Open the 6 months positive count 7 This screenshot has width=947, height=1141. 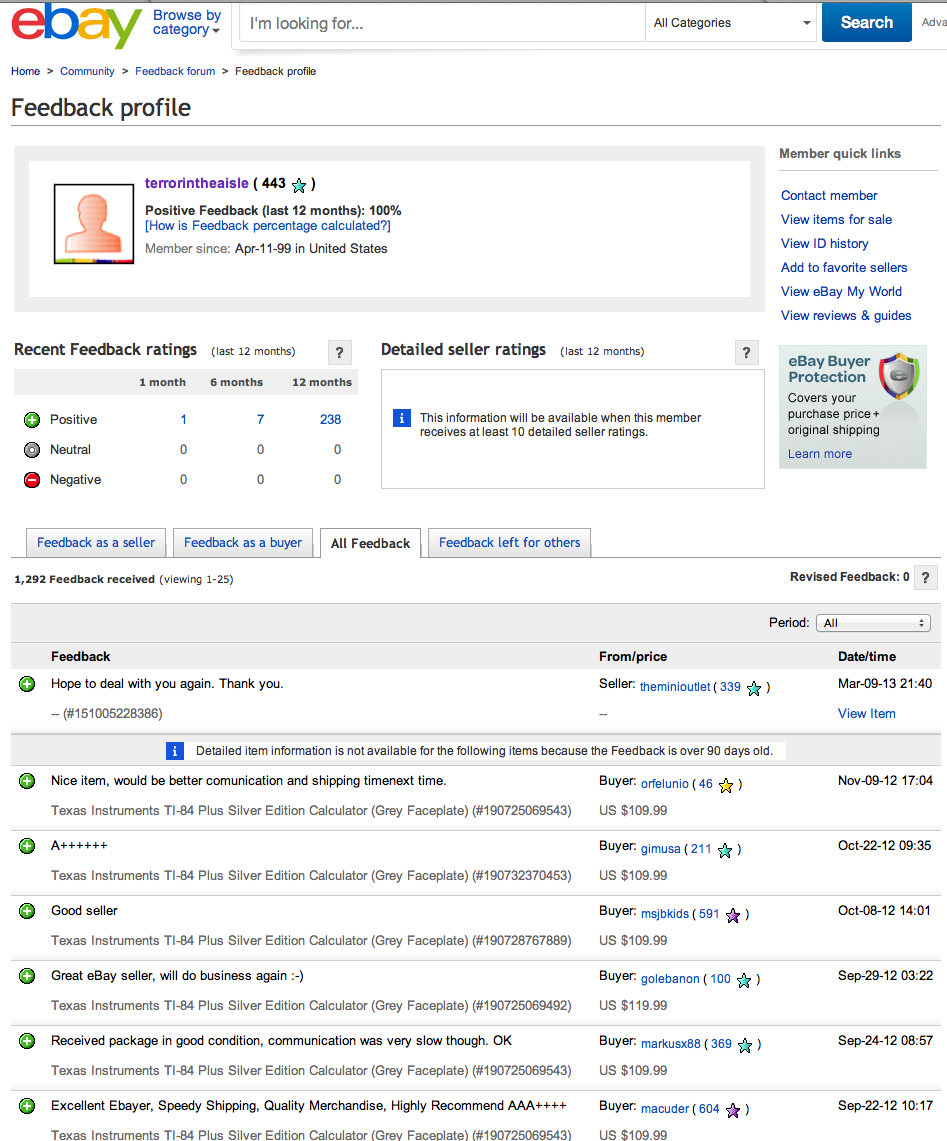click(261, 420)
